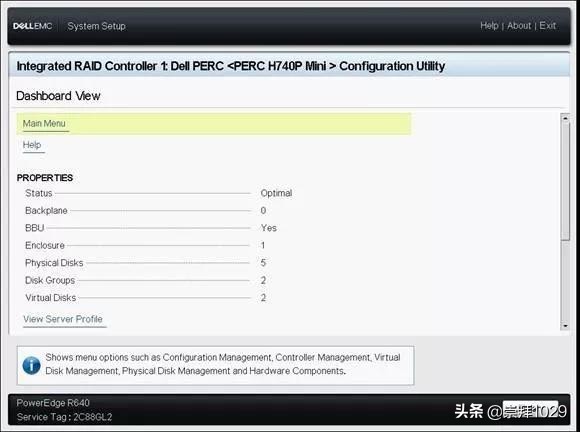Click the Enclosure property label

point(45,246)
